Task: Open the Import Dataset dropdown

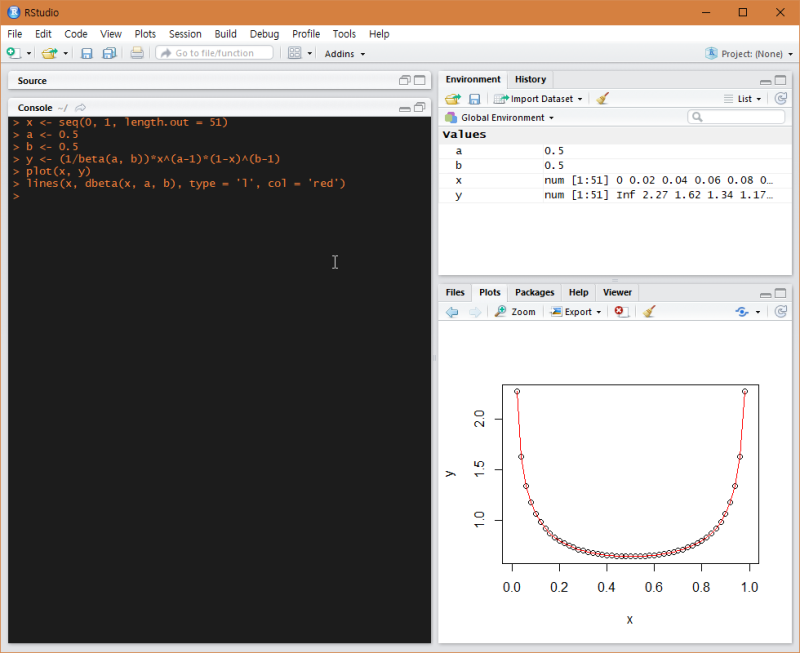Action: tap(539, 99)
